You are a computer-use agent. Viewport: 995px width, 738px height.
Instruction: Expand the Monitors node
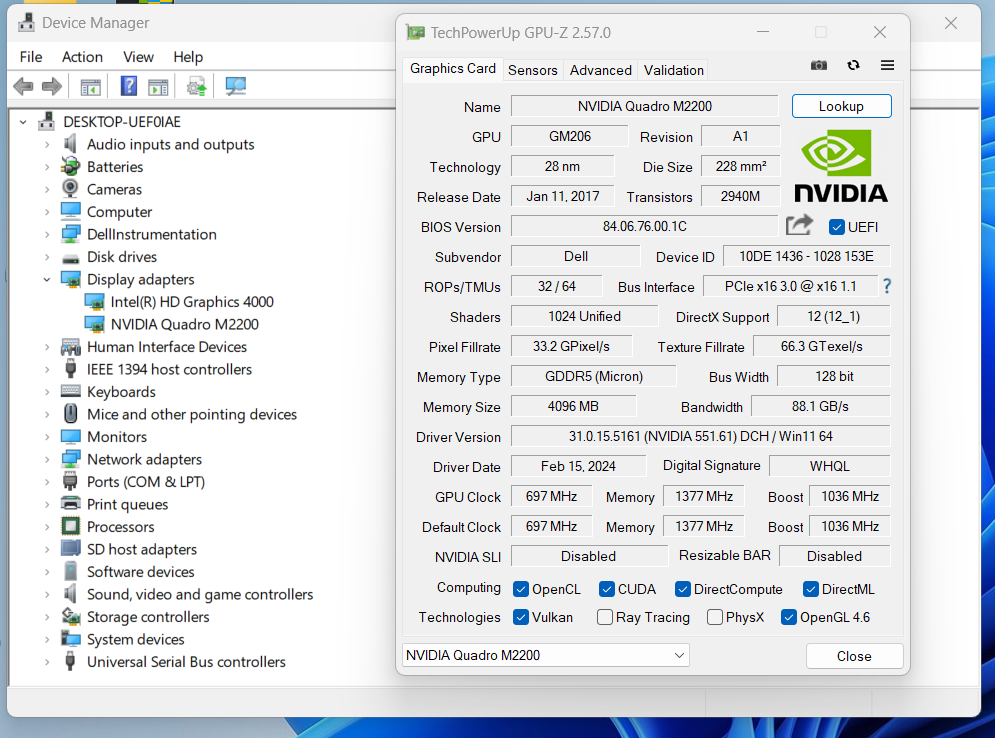point(47,437)
